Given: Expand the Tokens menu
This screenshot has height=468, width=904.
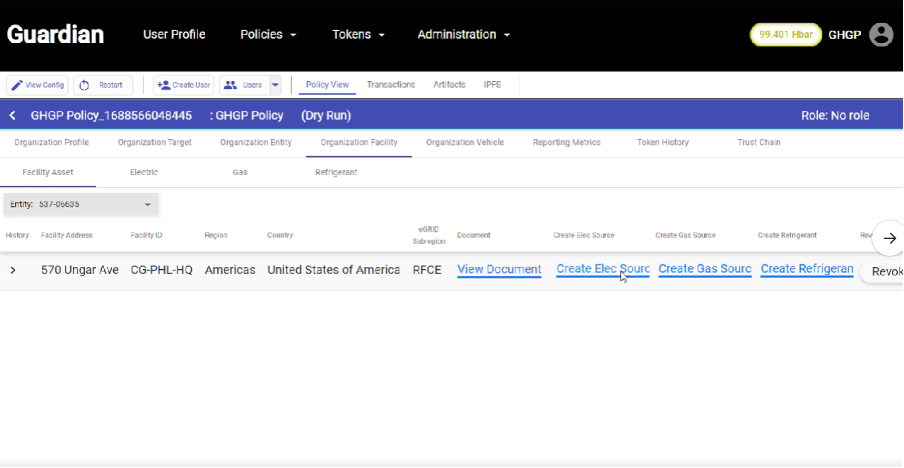Looking at the screenshot, I should click(358, 34).
